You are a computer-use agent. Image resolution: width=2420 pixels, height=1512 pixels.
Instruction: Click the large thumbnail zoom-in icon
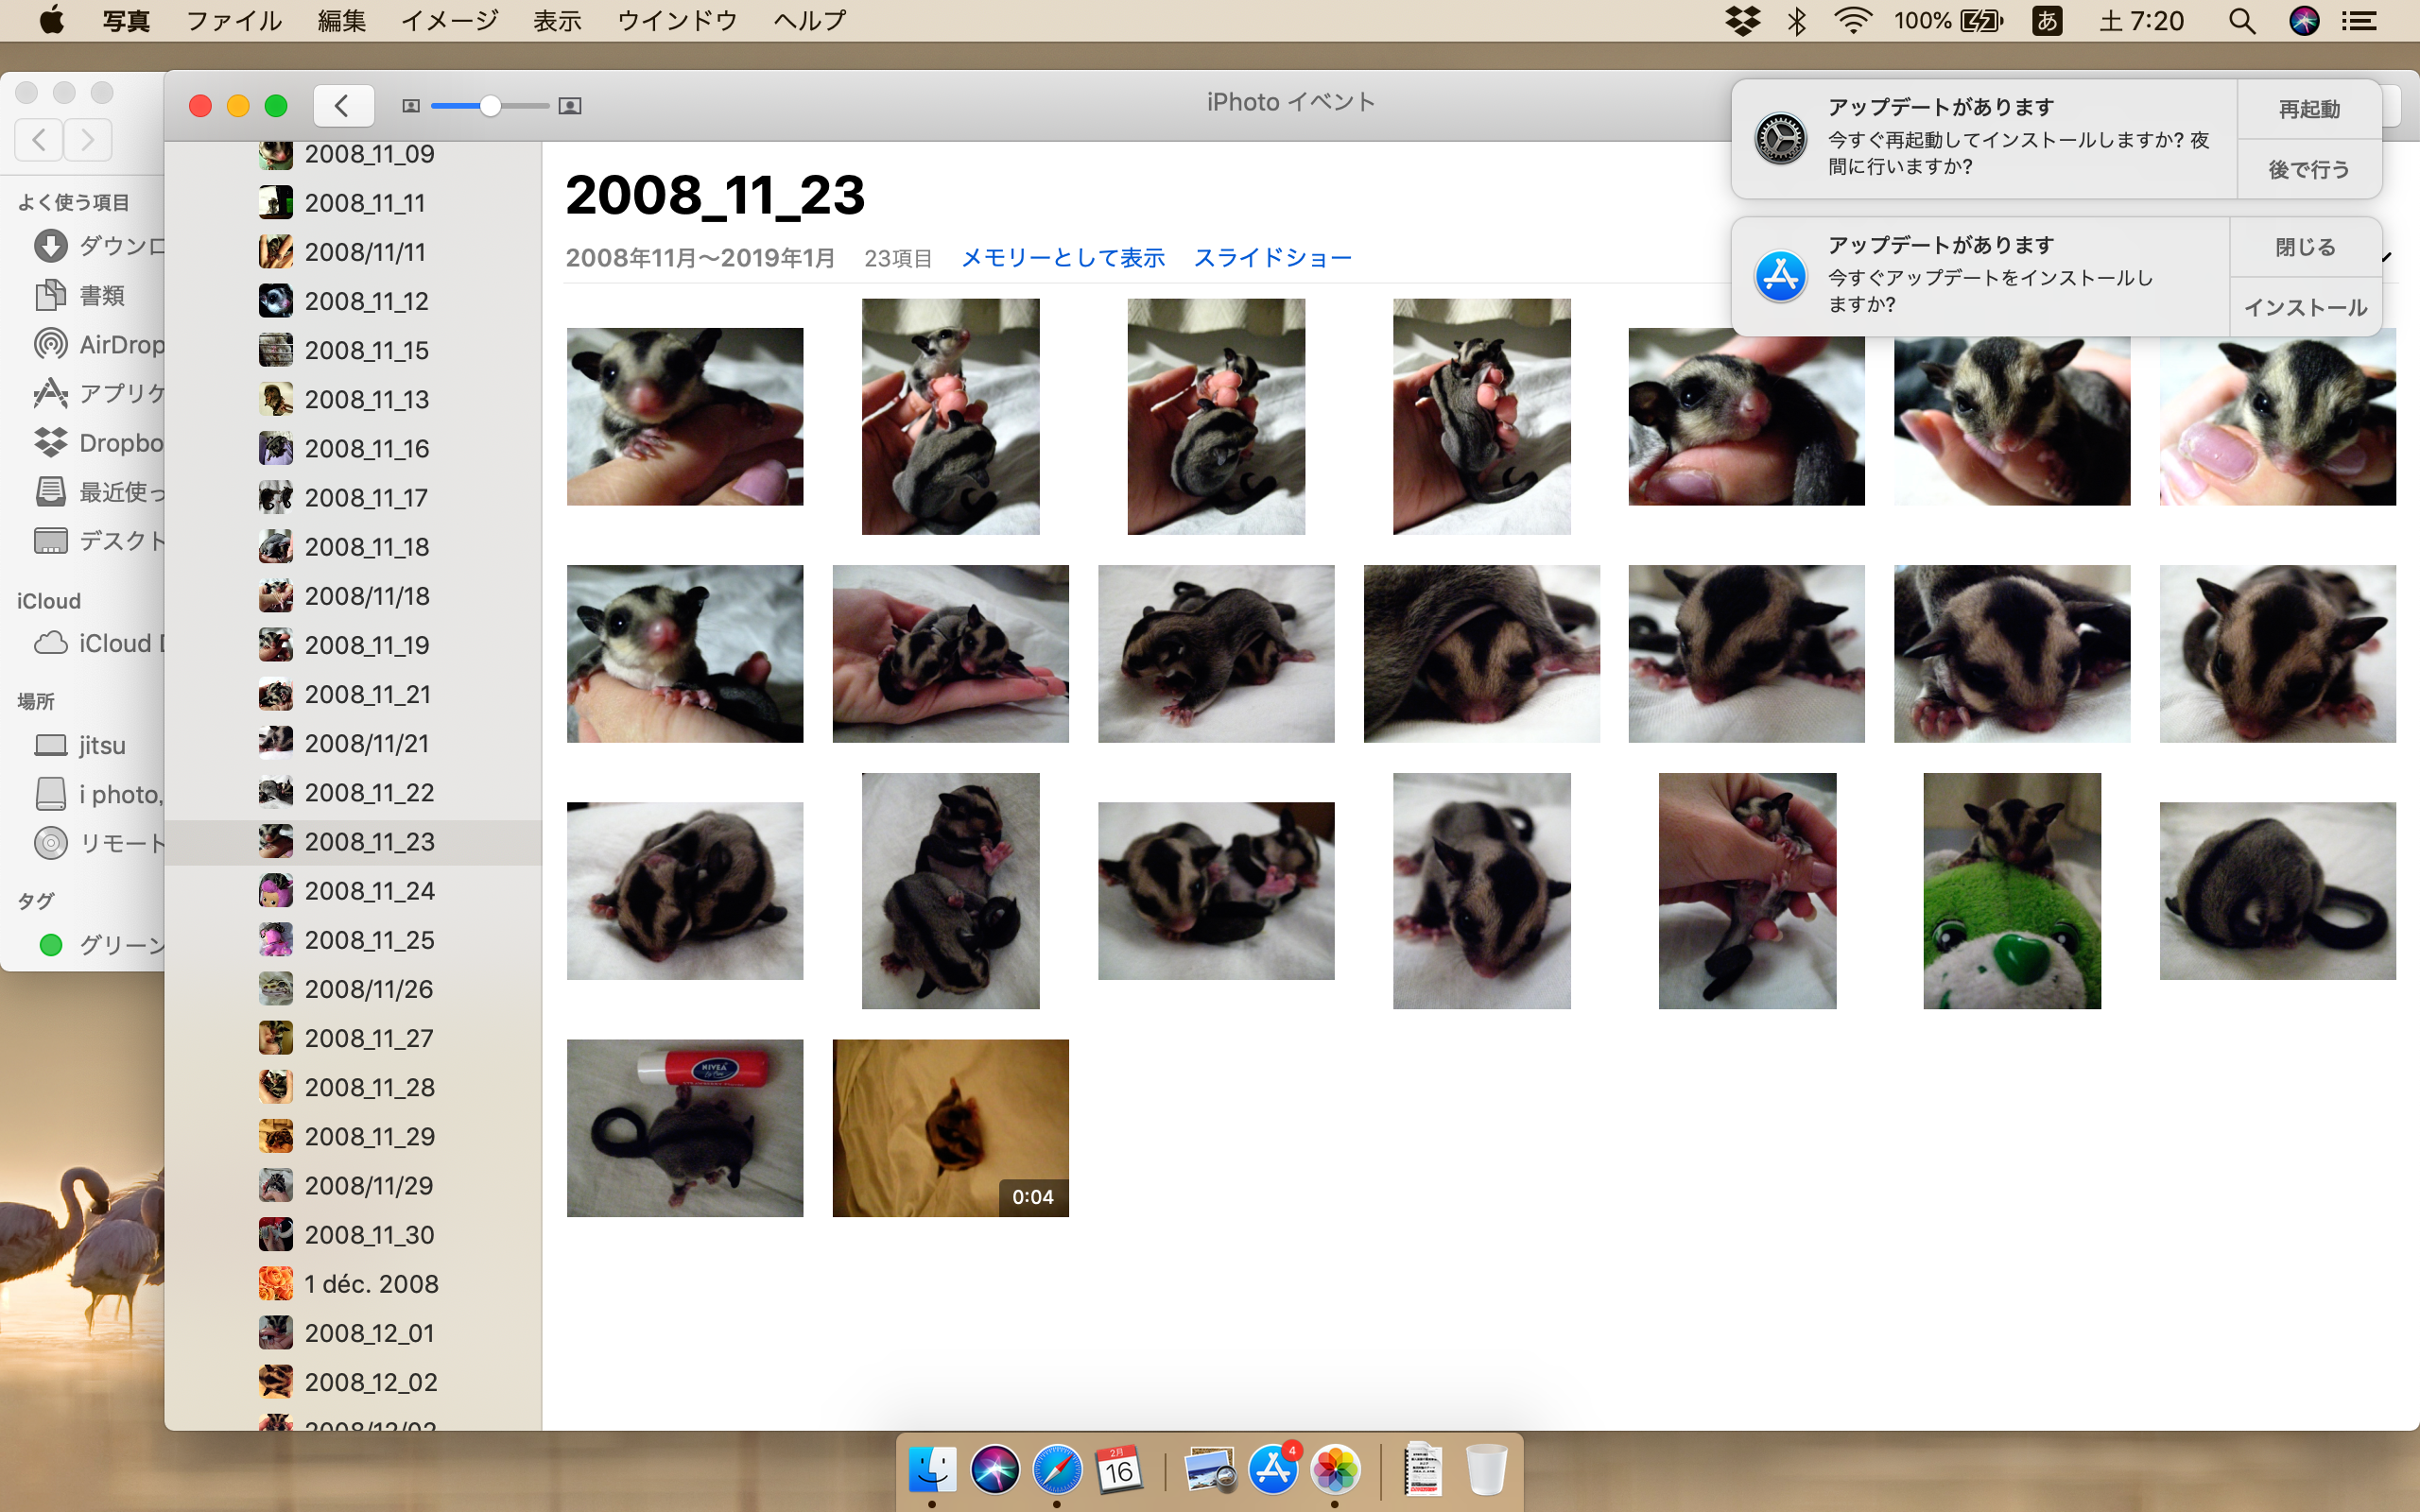[570, 106]
